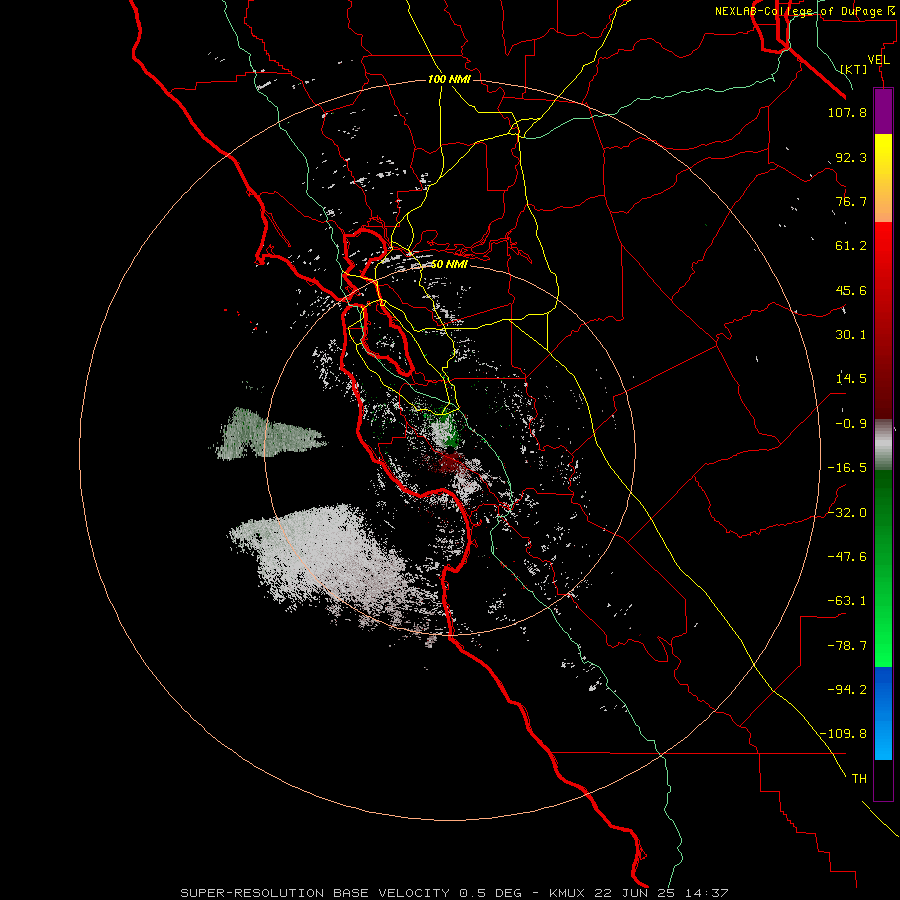Screen dimensions: 900x900
Task: Click the blue segment of color bar
Action: pos(883,713)
